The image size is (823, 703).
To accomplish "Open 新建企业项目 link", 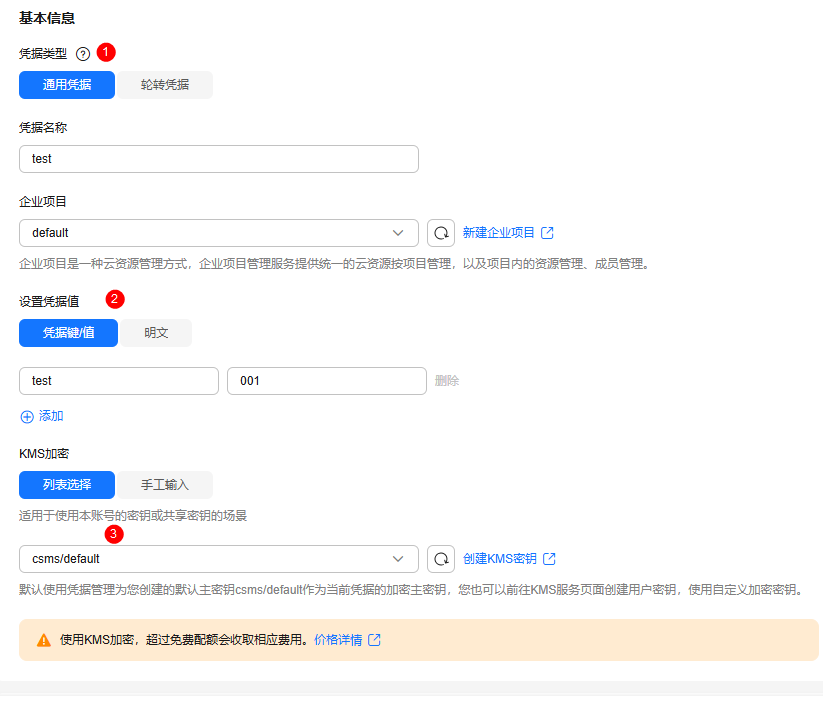I will 498,233.
